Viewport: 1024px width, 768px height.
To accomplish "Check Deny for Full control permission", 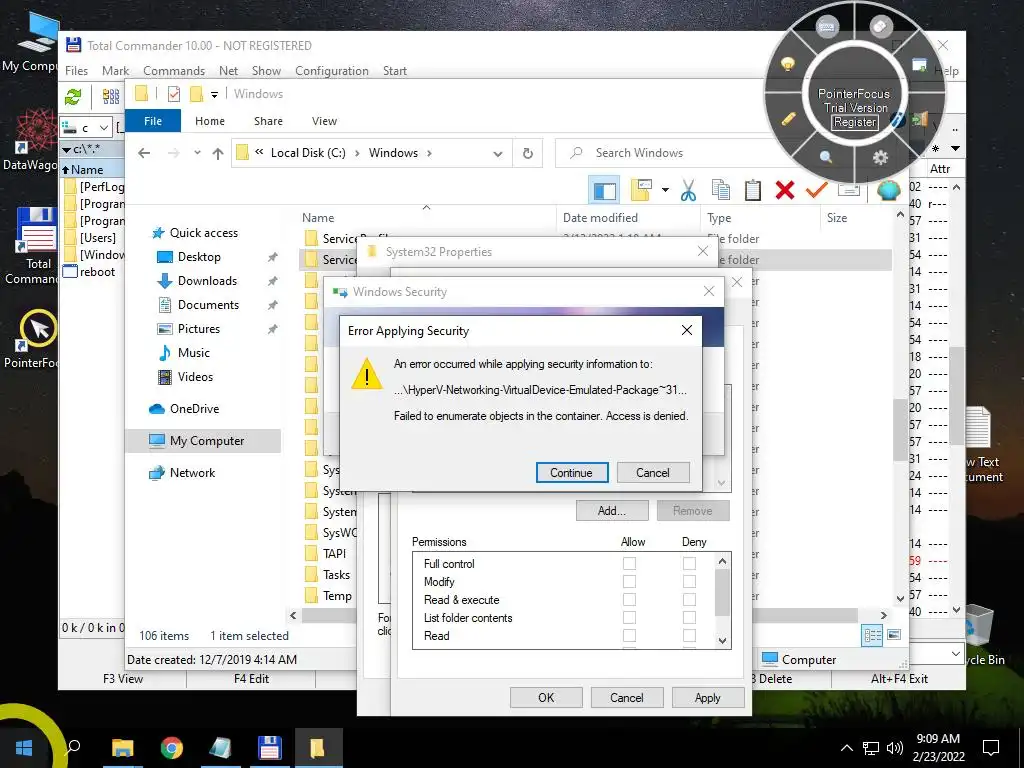I will 689,564.
